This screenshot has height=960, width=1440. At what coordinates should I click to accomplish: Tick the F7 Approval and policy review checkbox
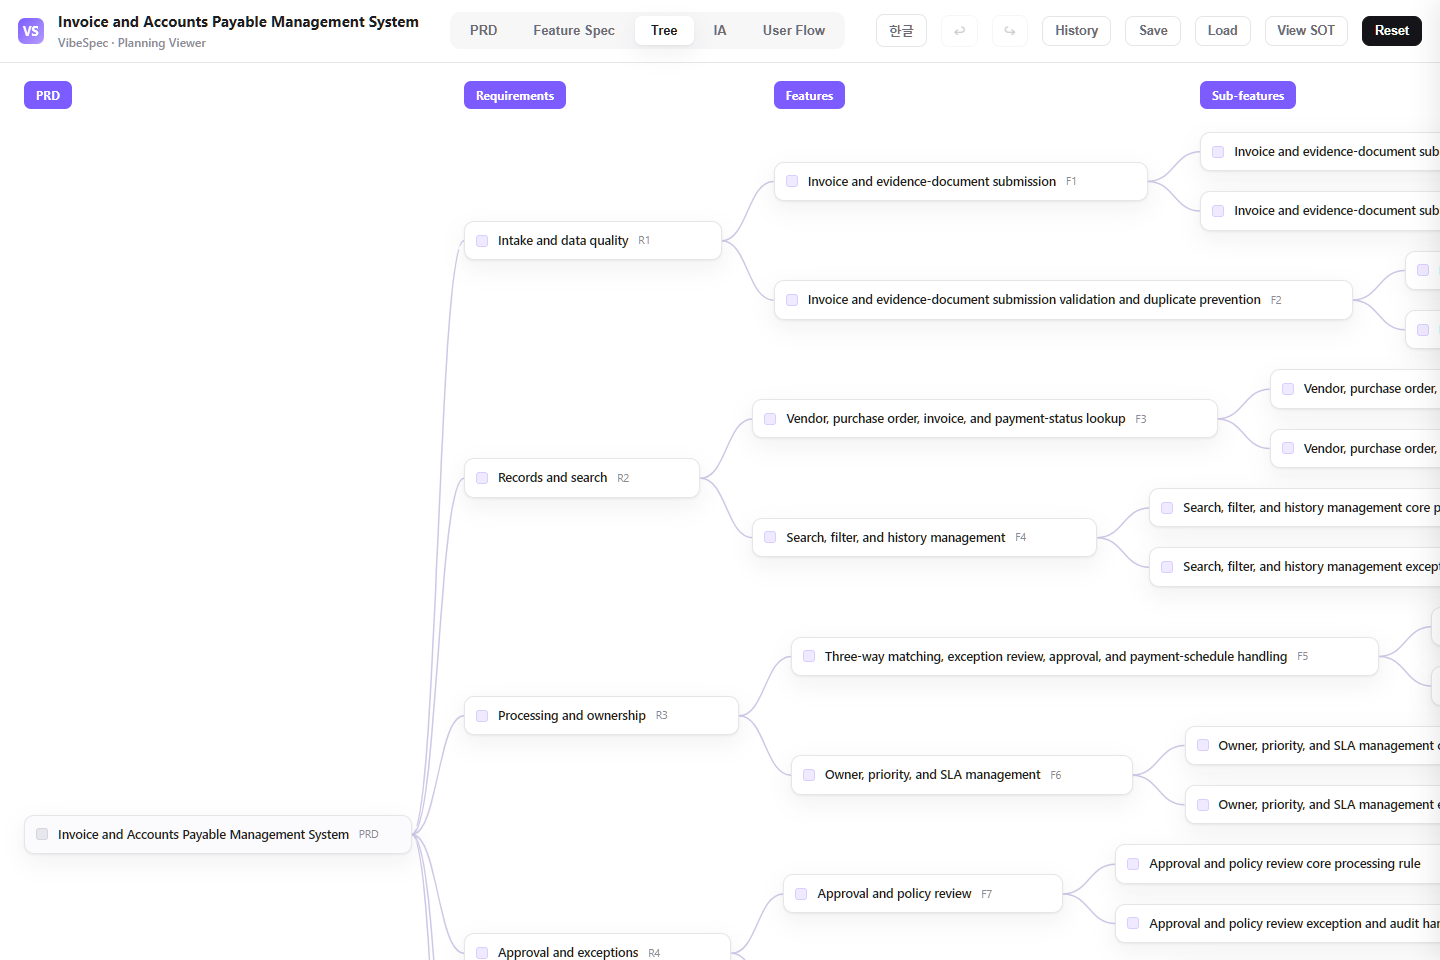[x=801, y=894]
